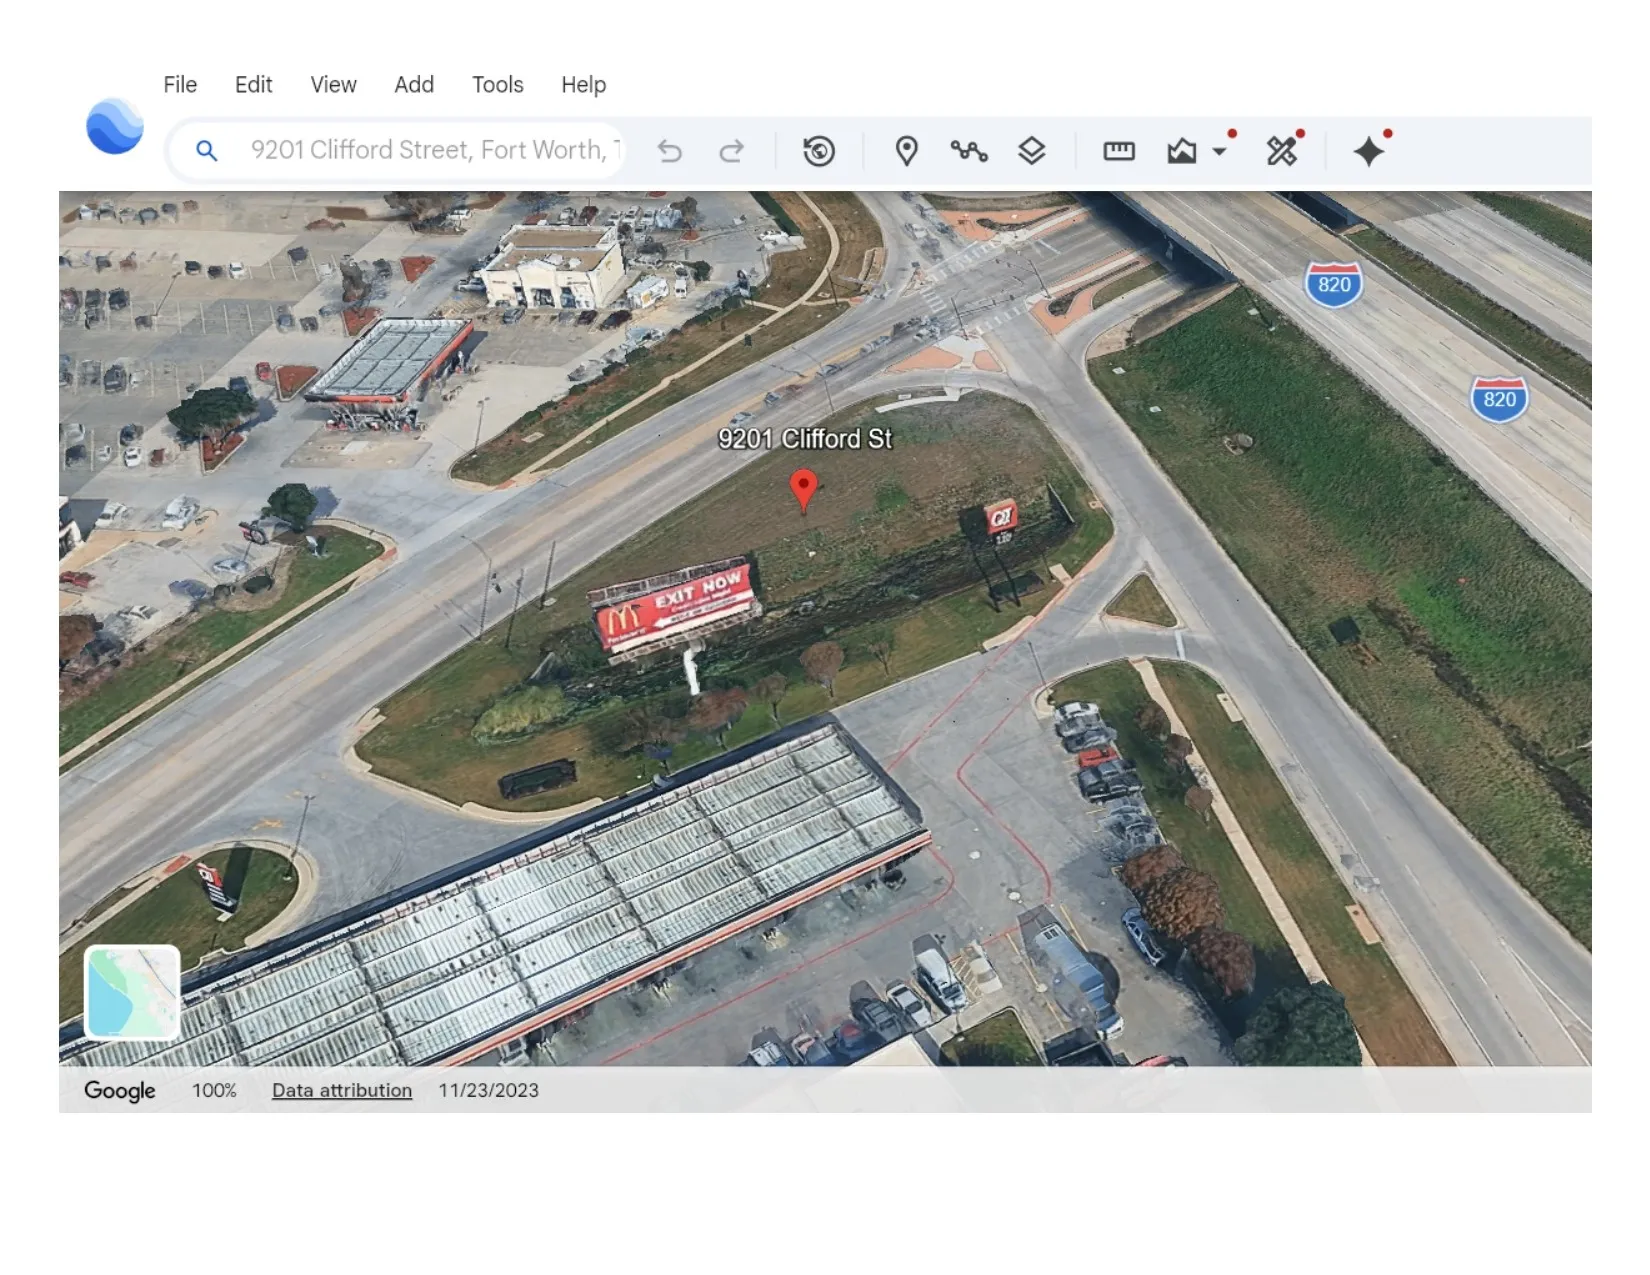Add a placemark with pin tool
The height and width of the screenshot is (1275, 1650).
tap(907, 151)
